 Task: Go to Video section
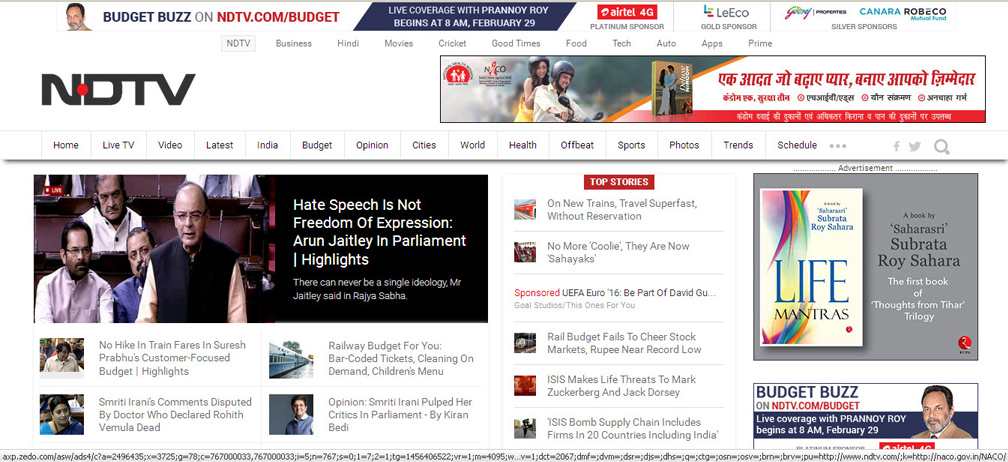(170, 145)
